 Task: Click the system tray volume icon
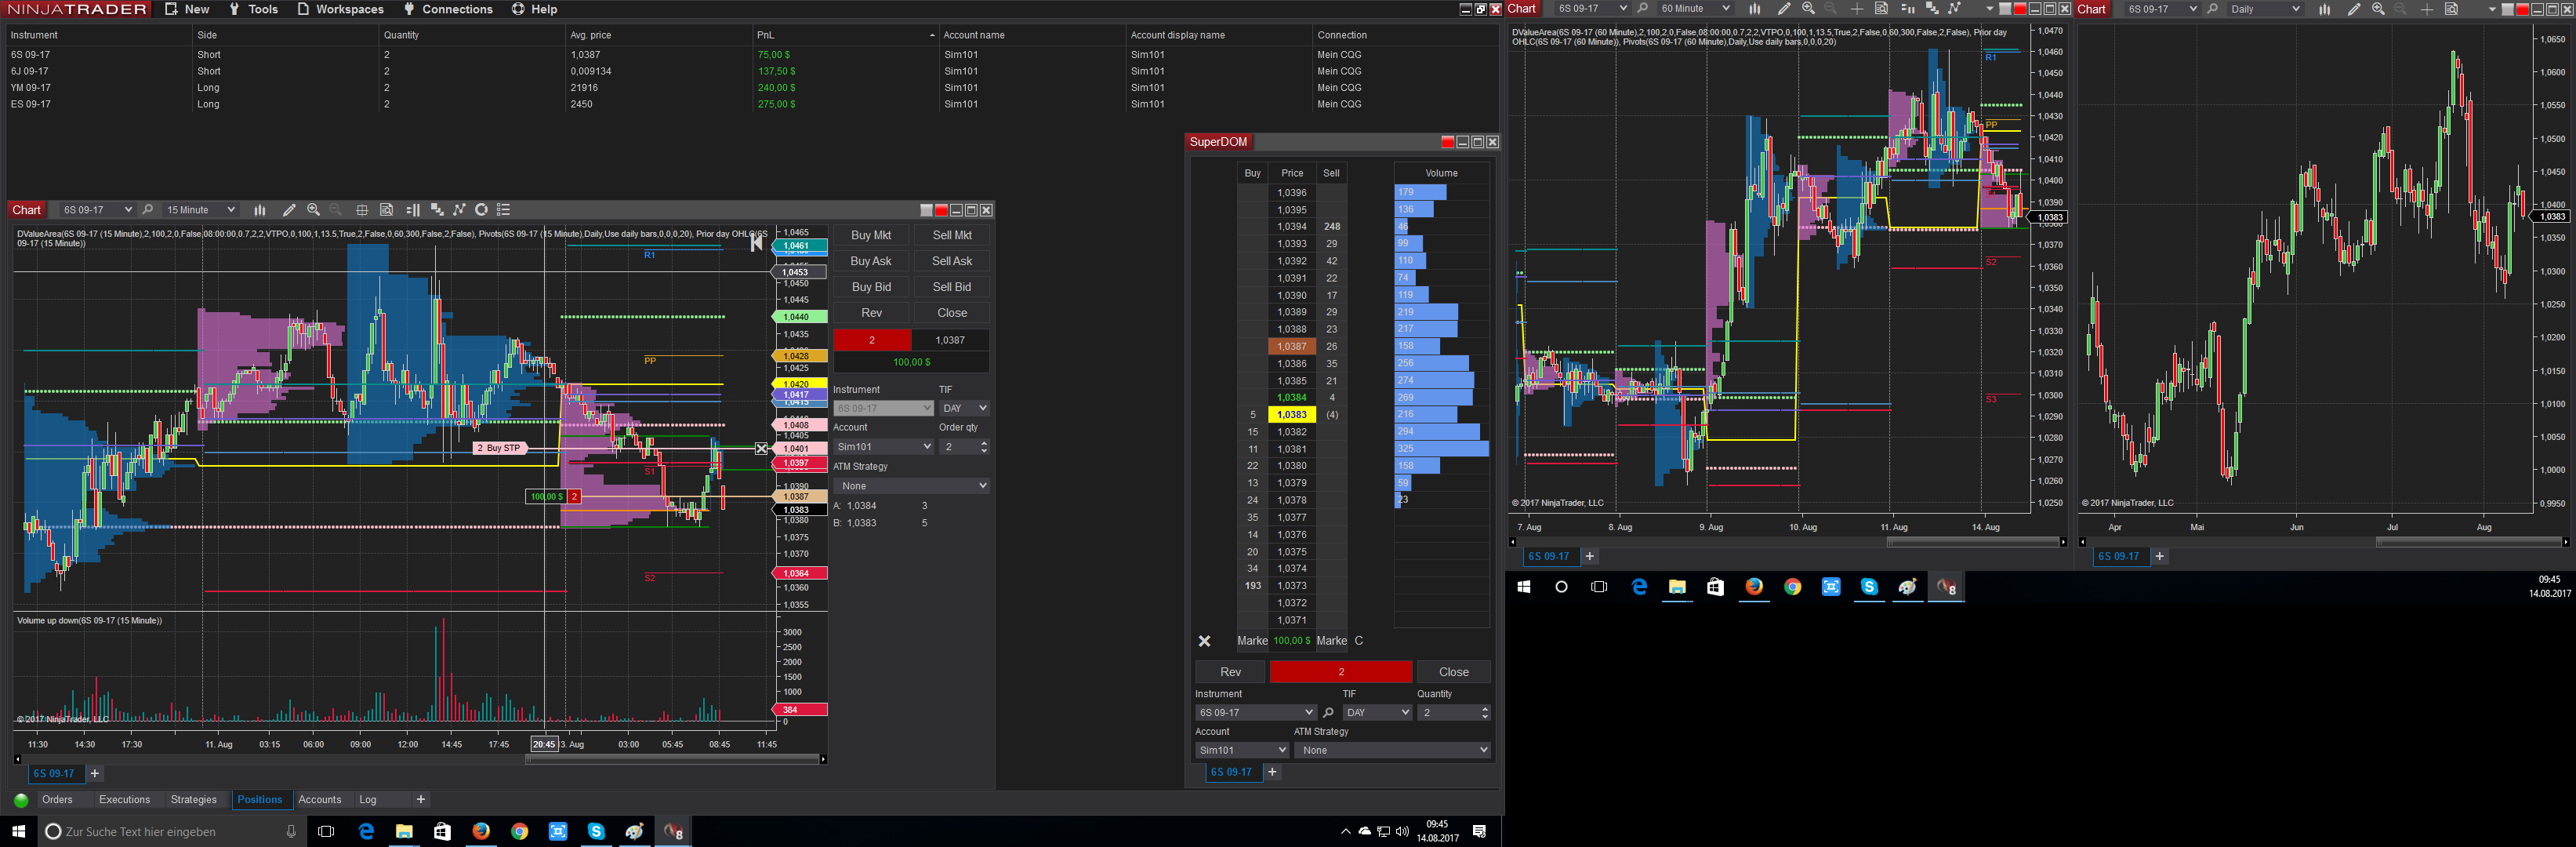1402,832
